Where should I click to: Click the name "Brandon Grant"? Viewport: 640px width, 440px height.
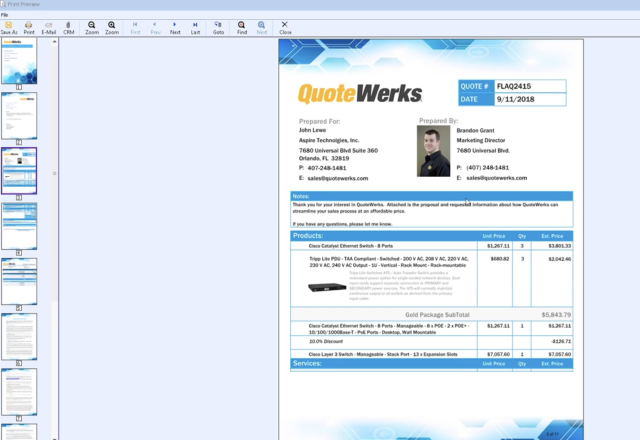(476, 131)
